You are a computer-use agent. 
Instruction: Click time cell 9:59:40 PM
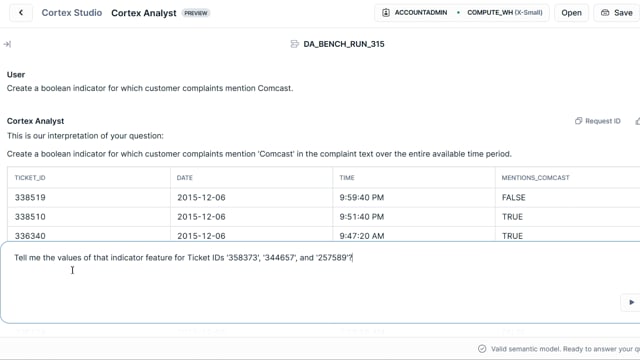click(x=362, y=198)
